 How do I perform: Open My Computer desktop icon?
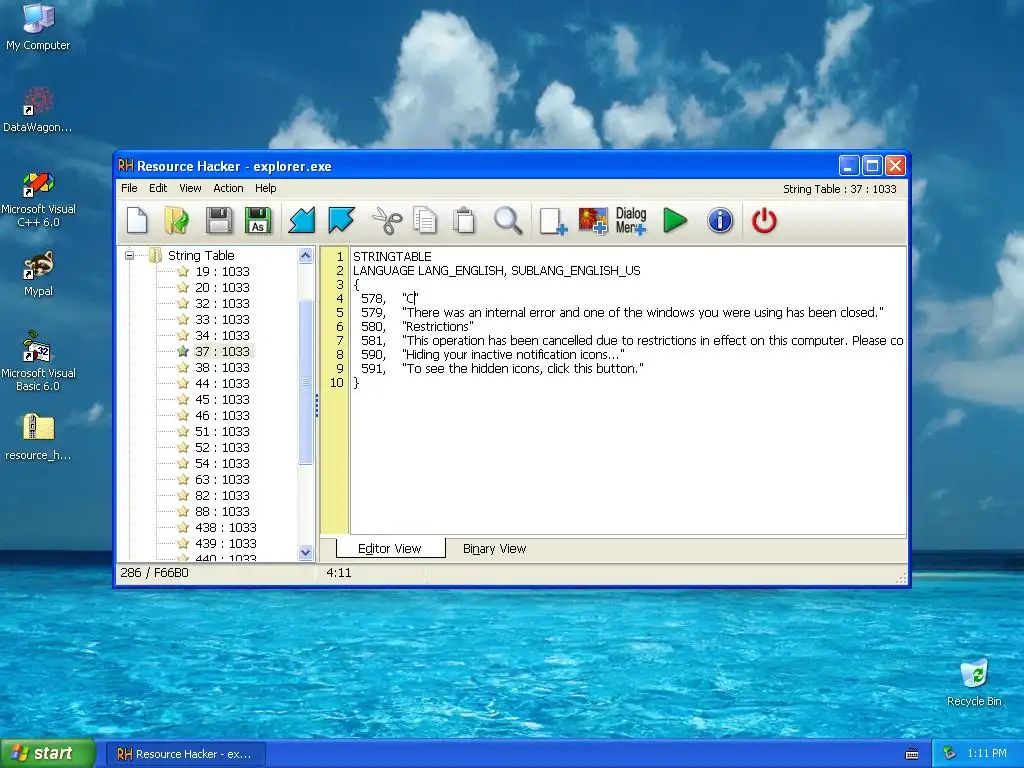coord(38,27)
